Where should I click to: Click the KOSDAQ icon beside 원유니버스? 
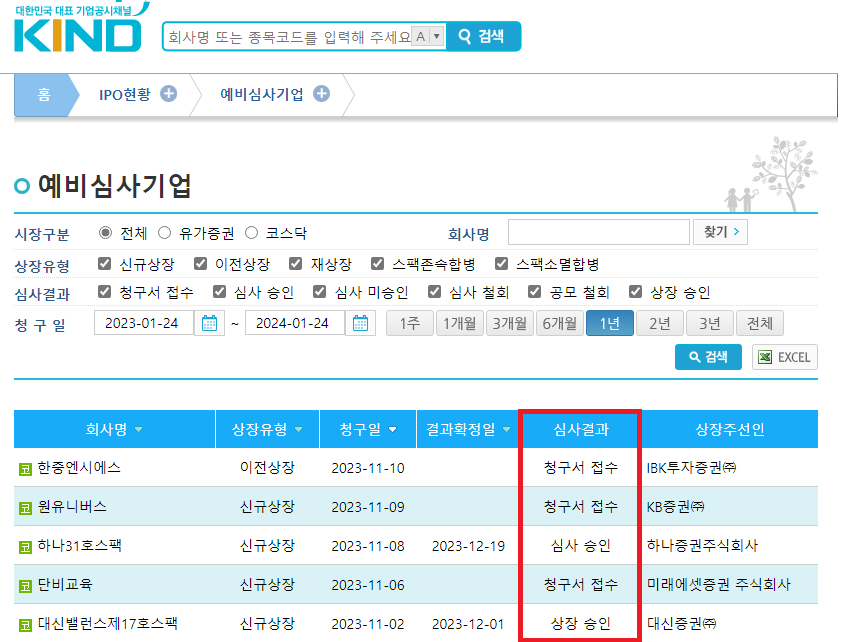(25, 508)
